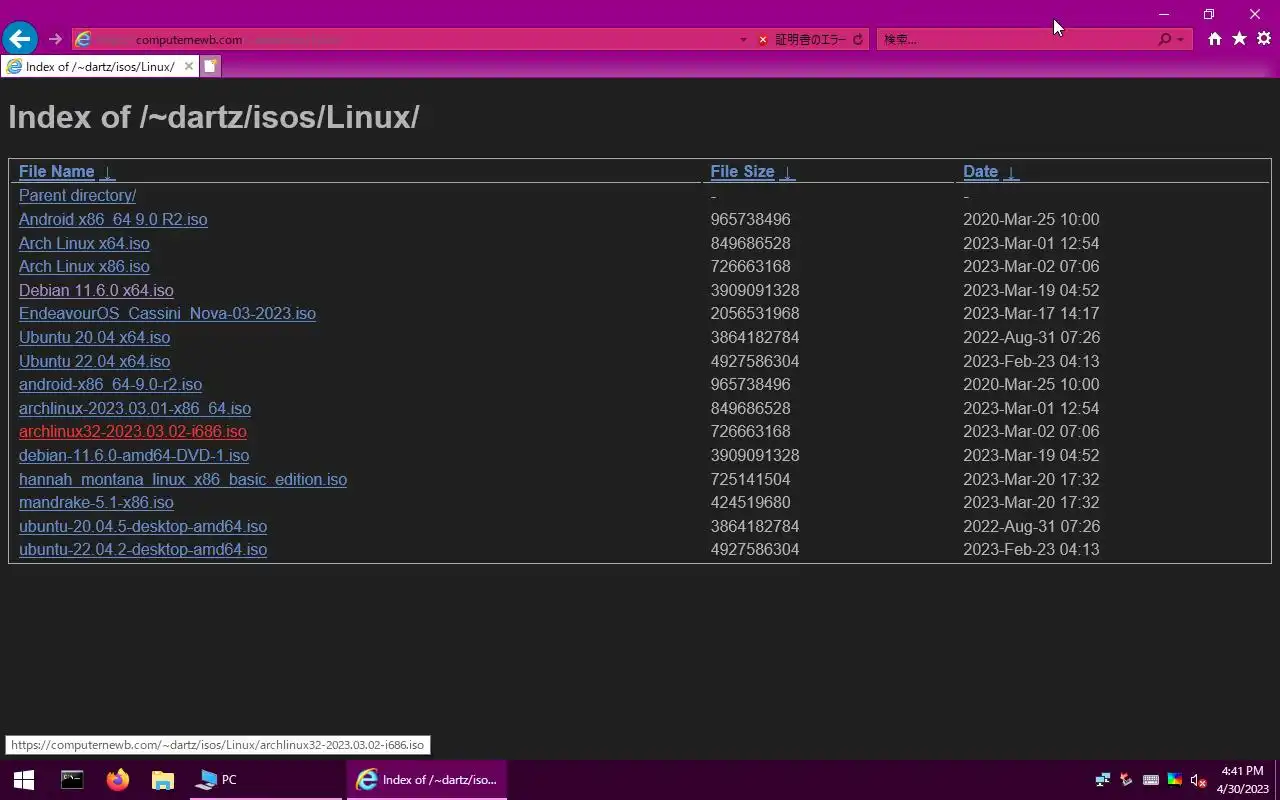The width and height of the screenshot is (1280, 800).
Task: Open the Tools gear icon
Action: pos(1264,39)
